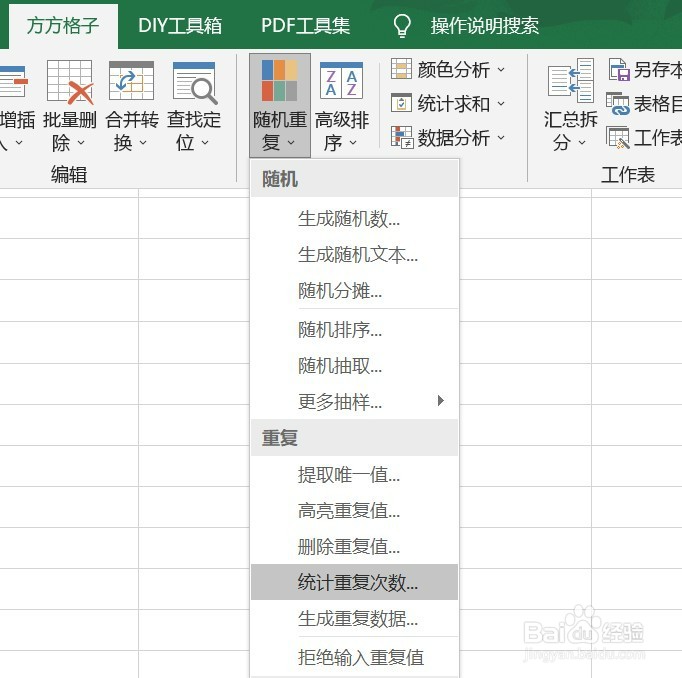Click the 合并转换 table icon
Image resolution: width=682 pixels, height=678 pixels.
131,81
